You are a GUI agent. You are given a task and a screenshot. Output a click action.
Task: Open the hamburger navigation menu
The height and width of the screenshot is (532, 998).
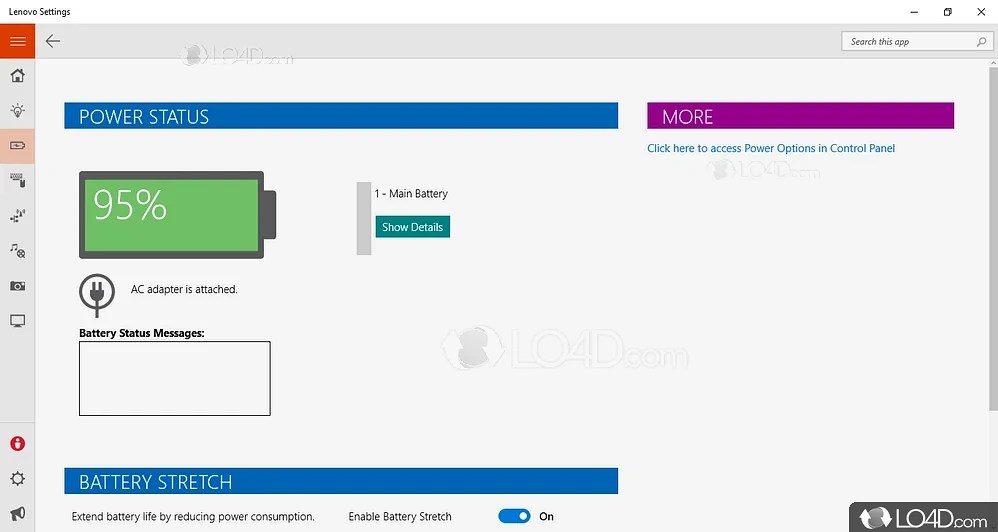[x=17, y=41]
